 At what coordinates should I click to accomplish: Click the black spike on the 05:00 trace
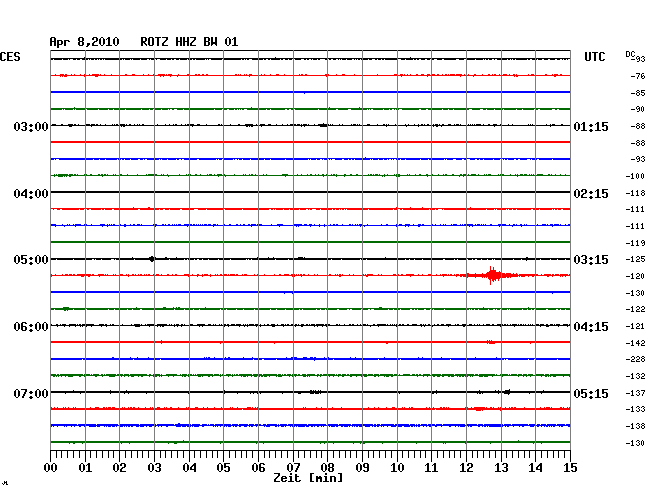pyautogui.click(x=152, y=259)
